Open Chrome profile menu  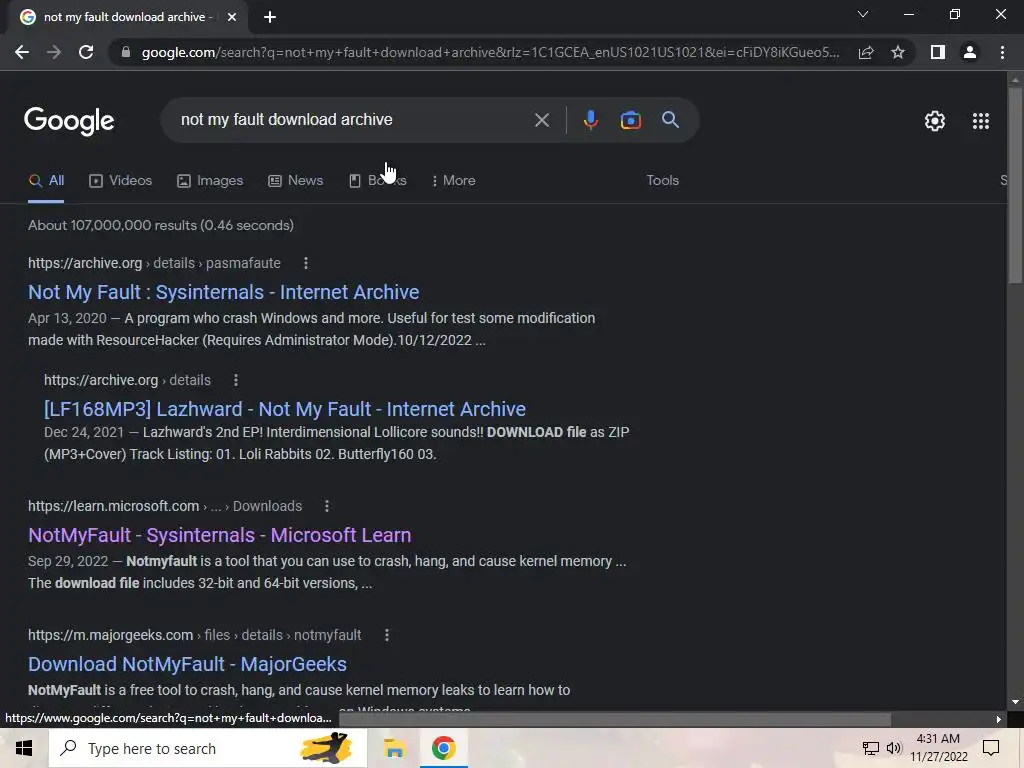click(970, 52)
